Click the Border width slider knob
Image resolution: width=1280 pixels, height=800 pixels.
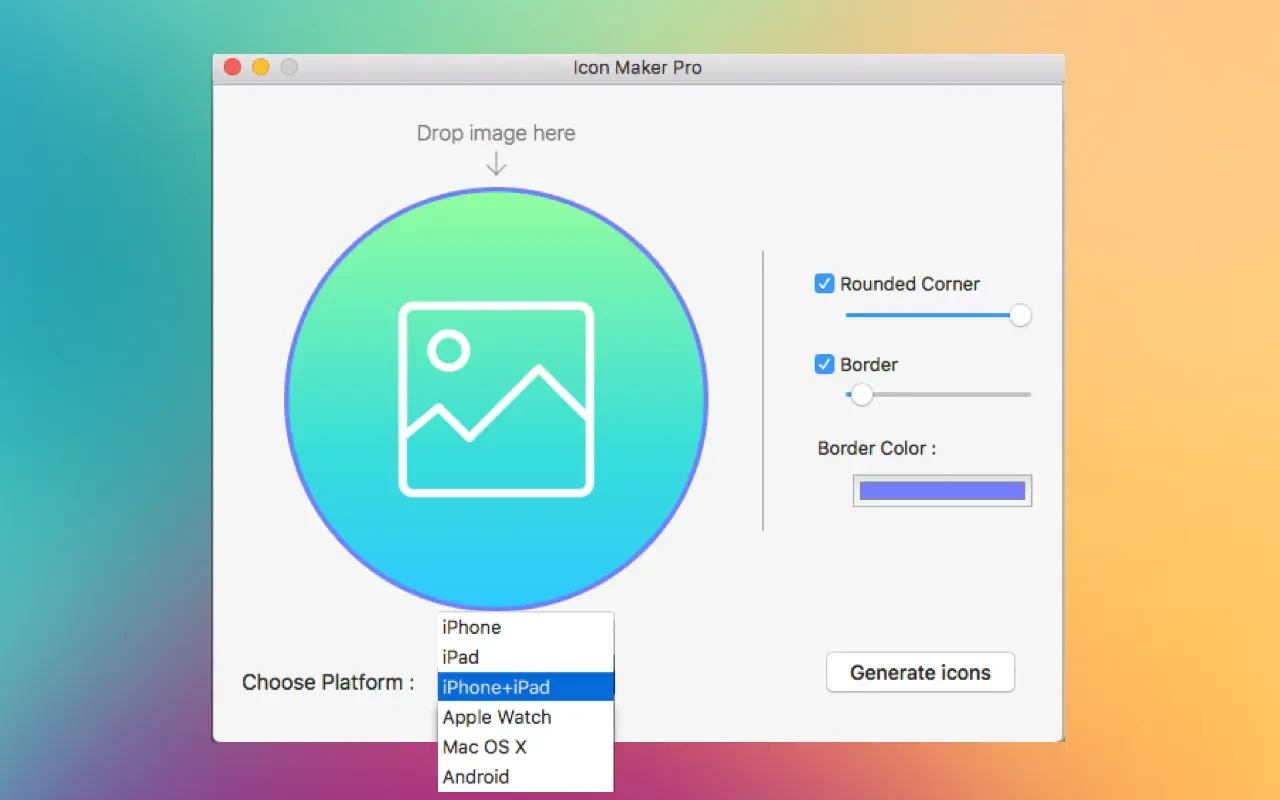tap(861, 395)
